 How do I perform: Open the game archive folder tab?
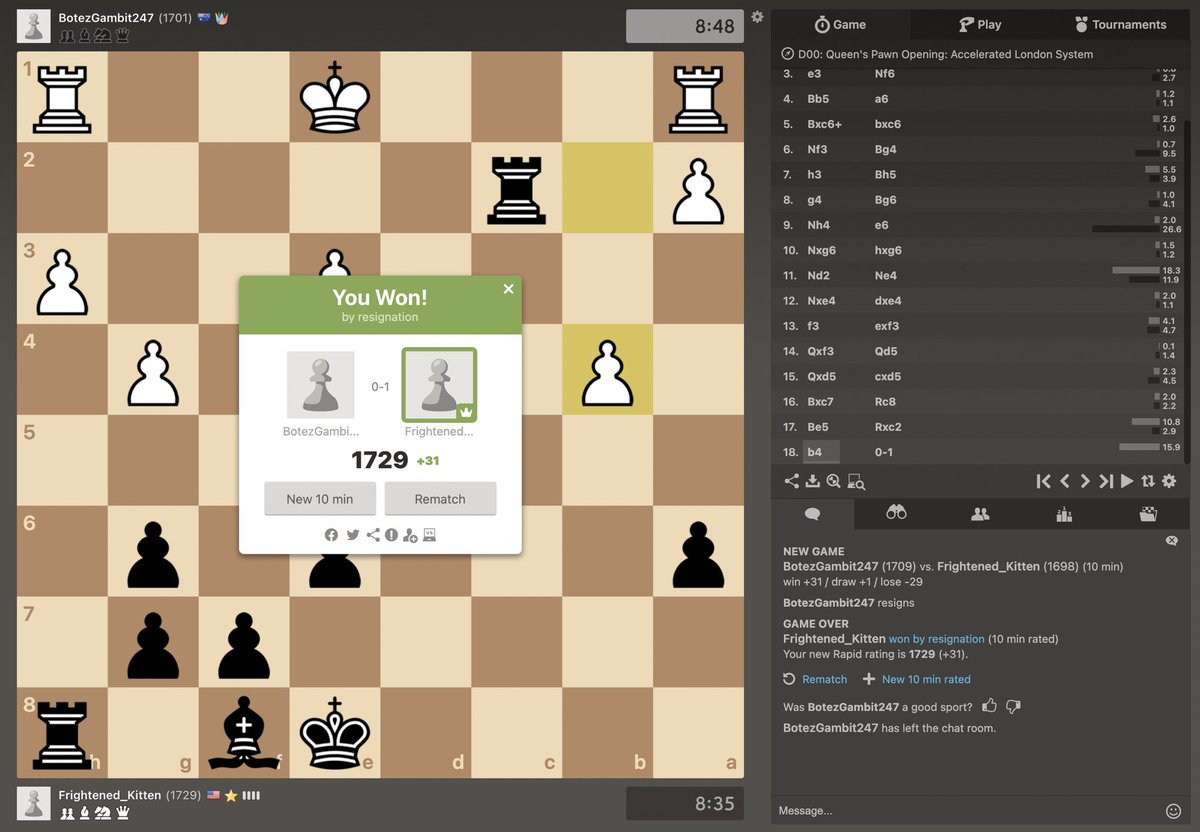click(1148, 514)
